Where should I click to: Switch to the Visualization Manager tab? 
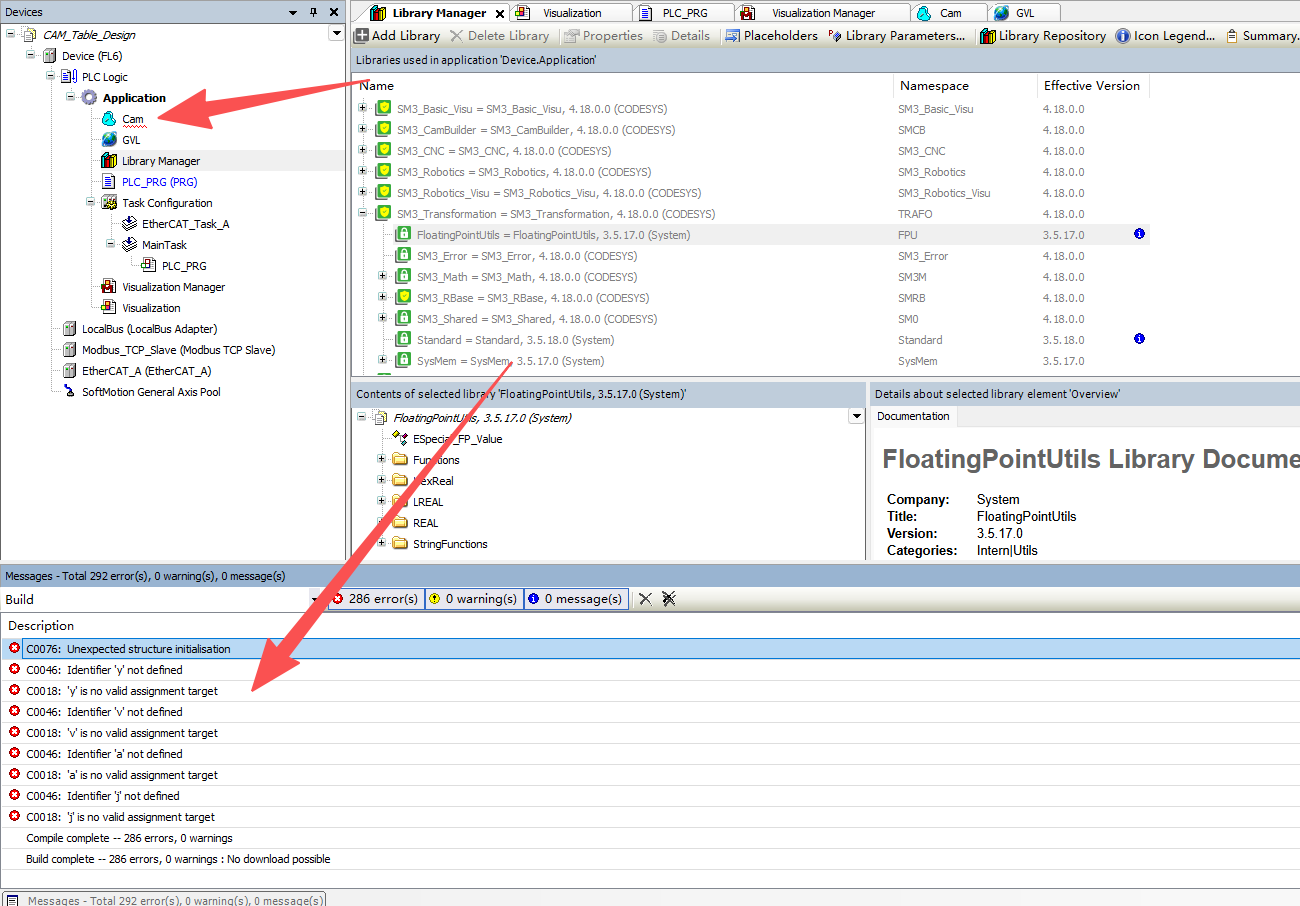(822, 13)
